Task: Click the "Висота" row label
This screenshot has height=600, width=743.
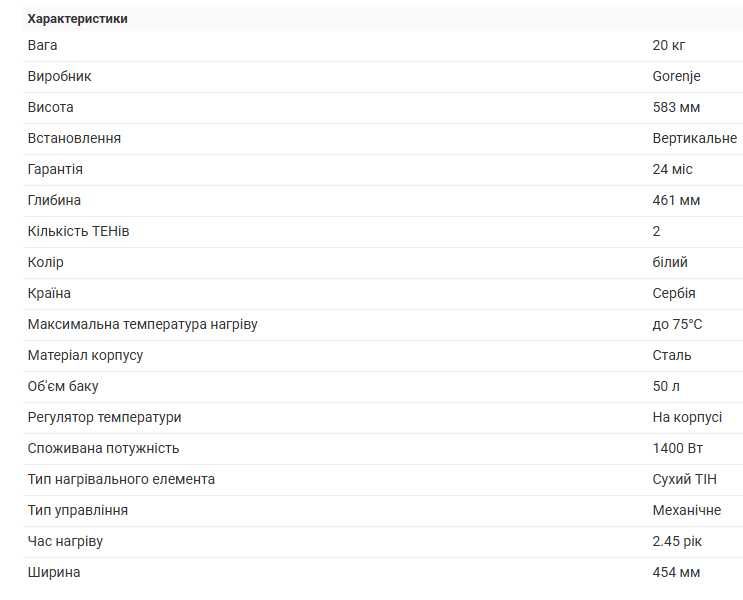Action: click(x=50, y=107)
